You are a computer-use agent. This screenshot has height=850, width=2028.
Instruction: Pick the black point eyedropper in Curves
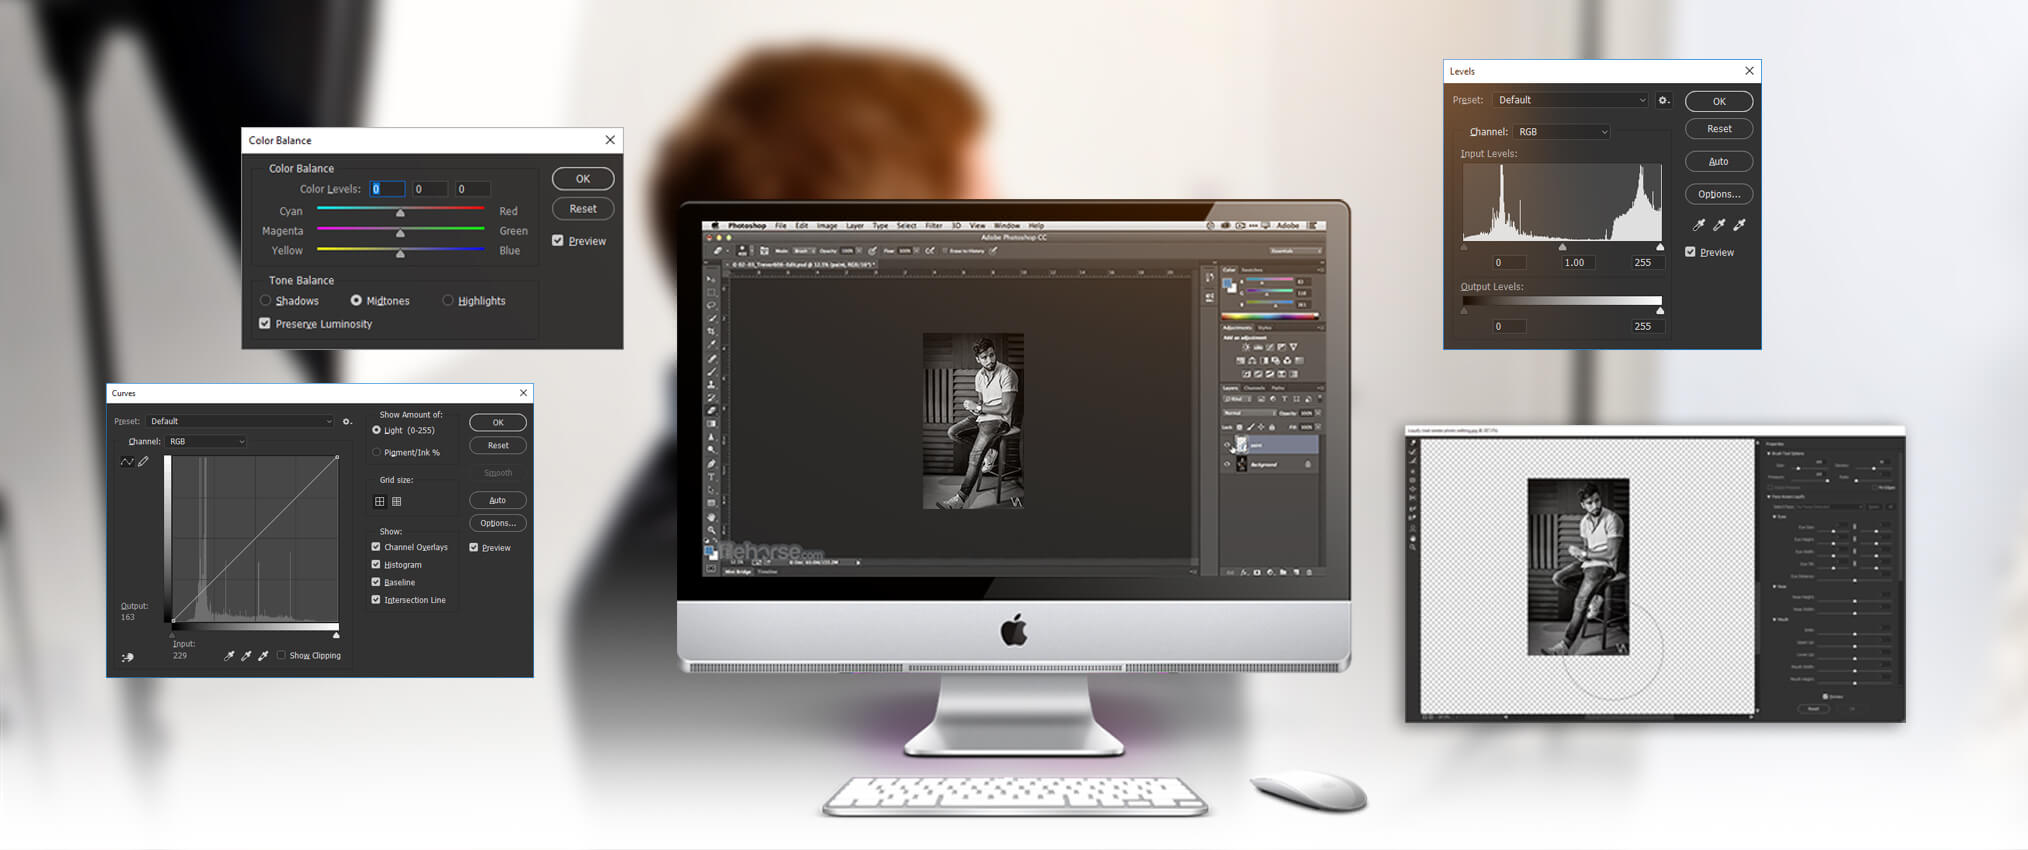pos(229,656)
